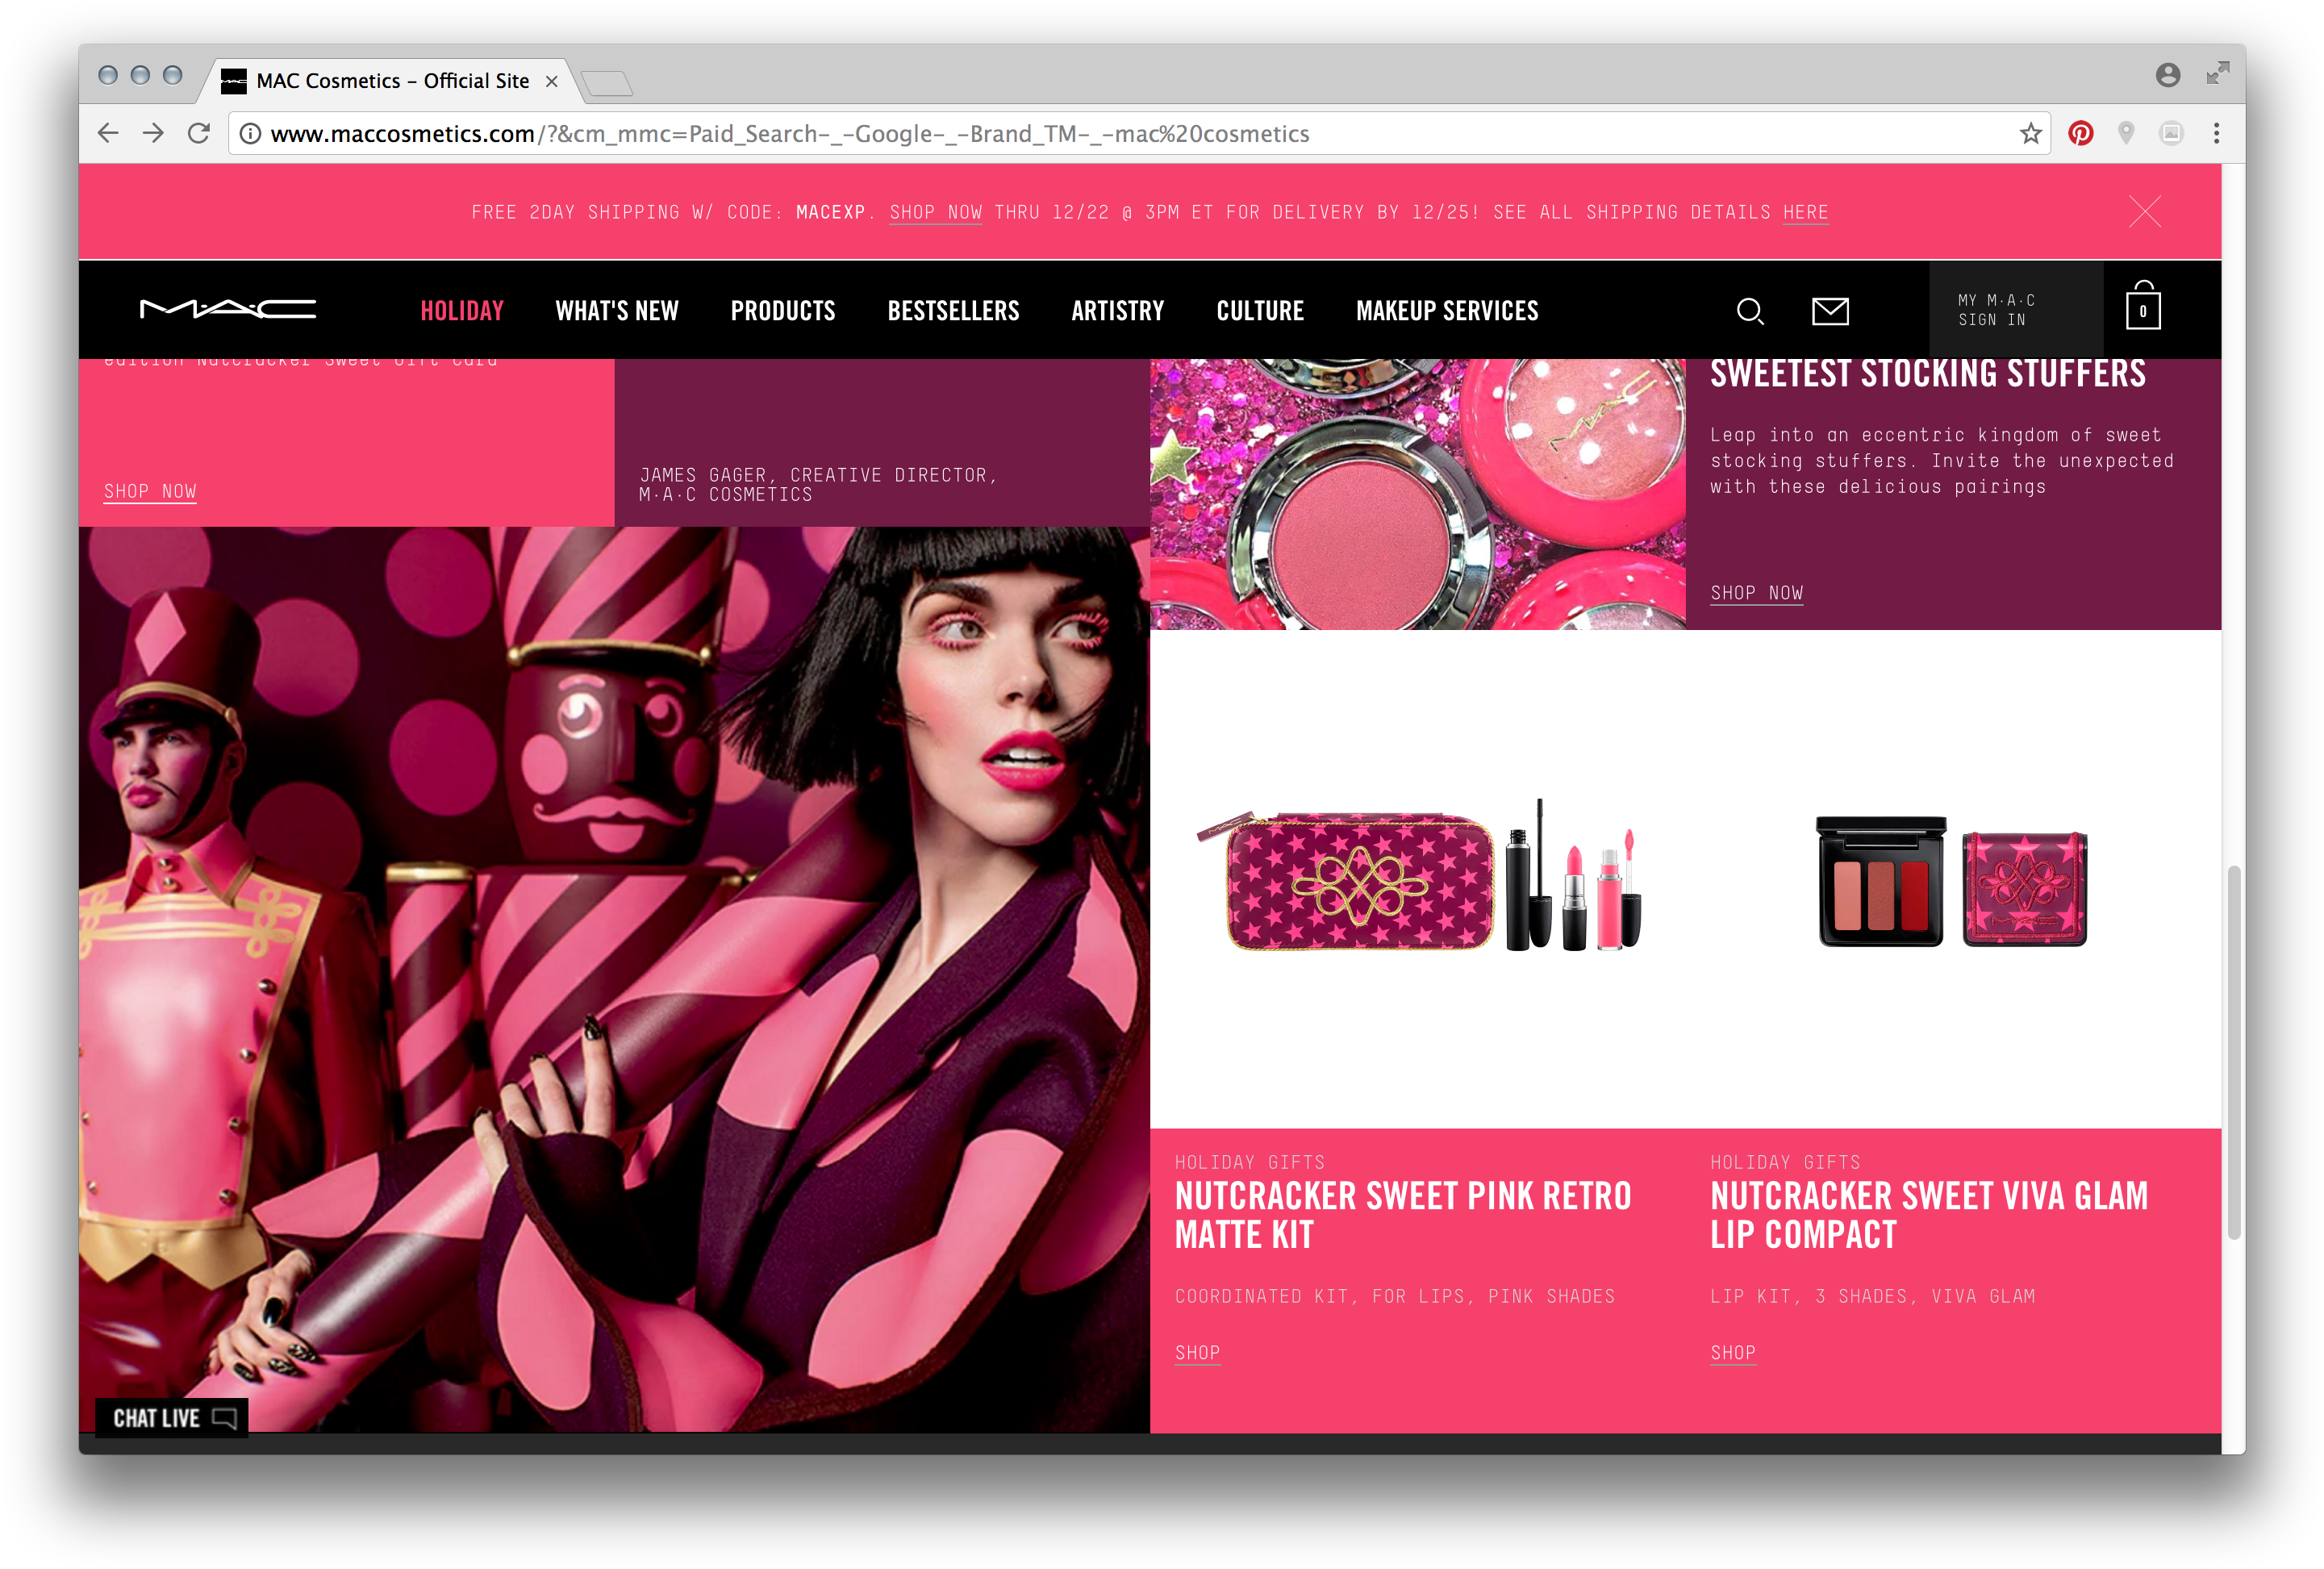Click the email newsletter envelope icon
This screenshot has height=1569, width=2324.
tap(1831, 311)
